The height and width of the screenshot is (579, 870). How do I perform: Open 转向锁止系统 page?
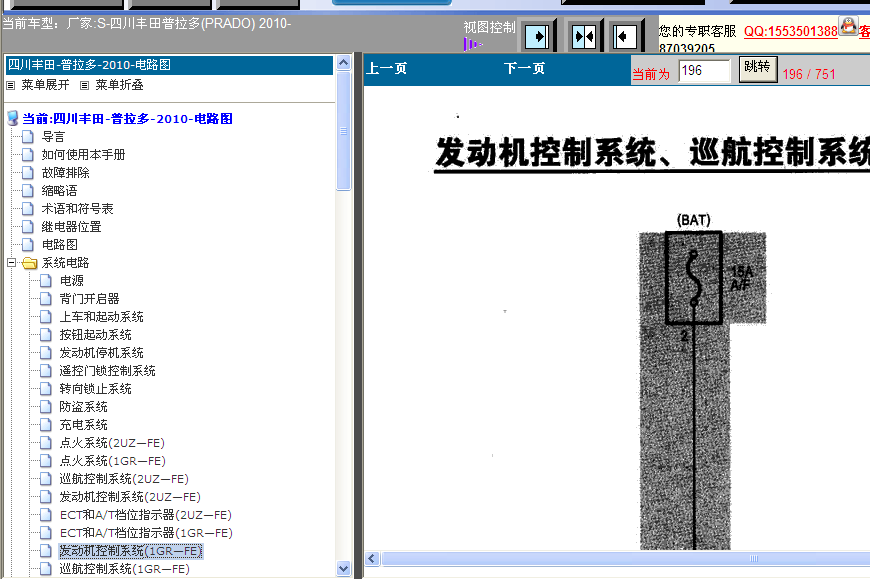pos(95,389)
